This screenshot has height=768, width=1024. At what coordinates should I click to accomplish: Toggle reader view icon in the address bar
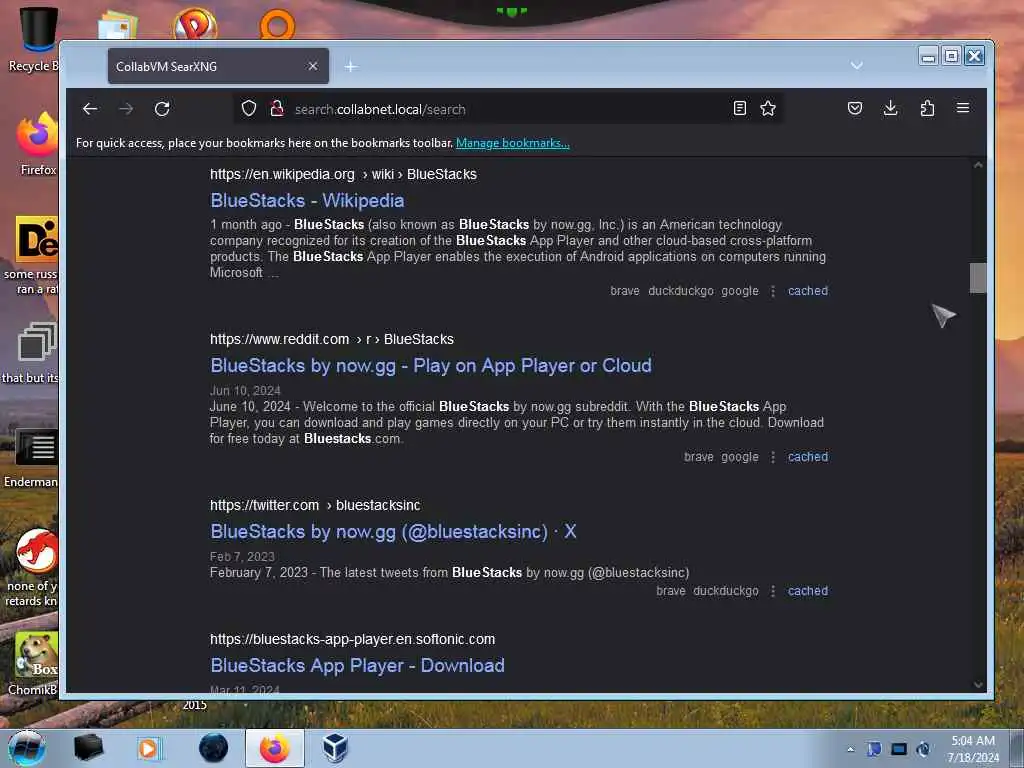pyautogui.click(x=739, y=108)
